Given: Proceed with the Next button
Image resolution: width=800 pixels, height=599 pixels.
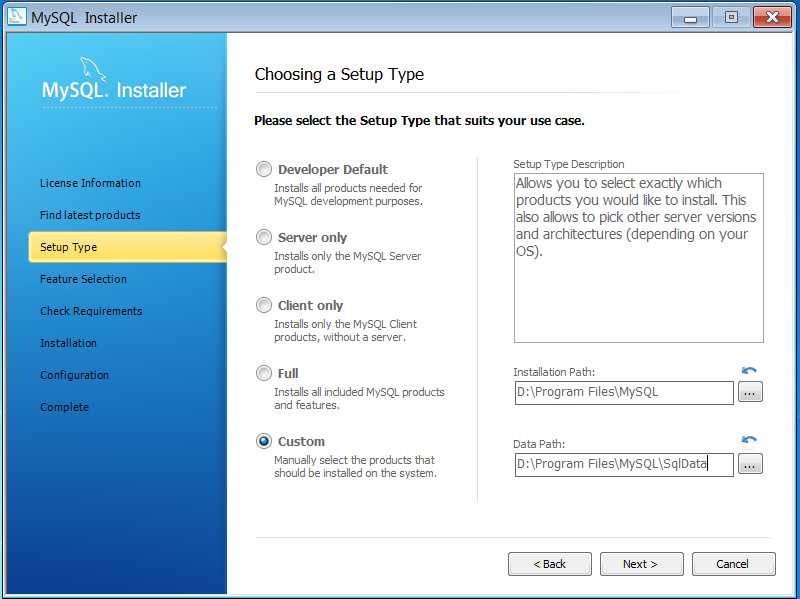Looking at the screenshot, I should click(x=642, y=564).
